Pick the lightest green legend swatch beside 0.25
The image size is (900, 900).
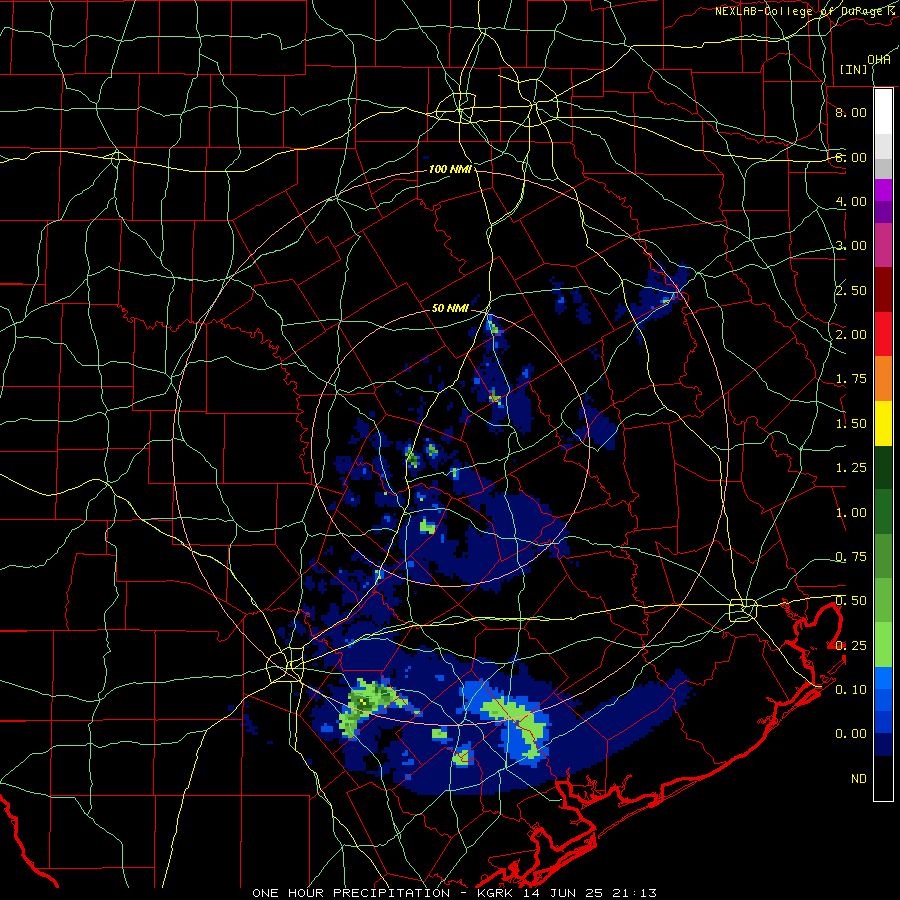point(883,646)
